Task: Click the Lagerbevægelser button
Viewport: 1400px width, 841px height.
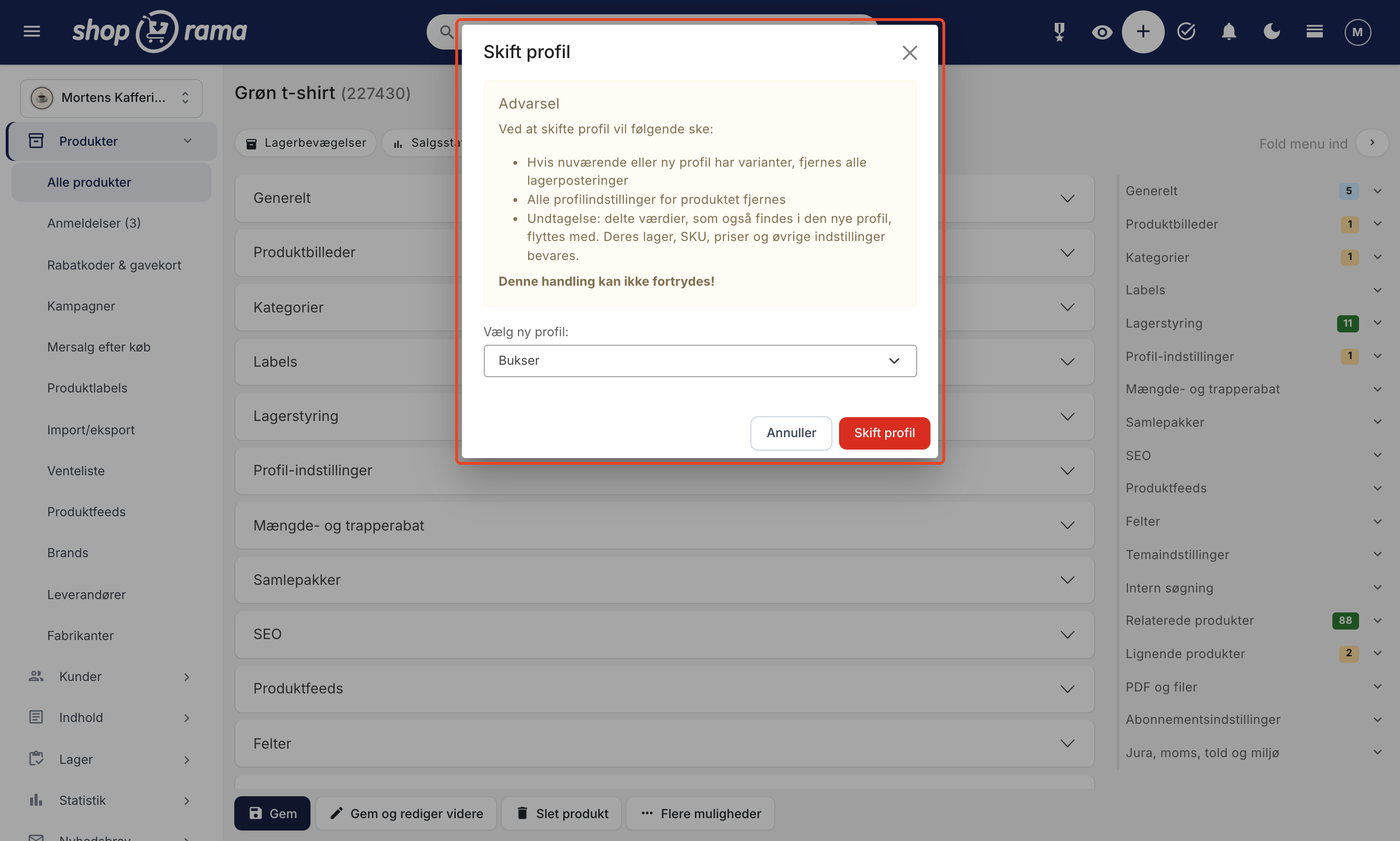Action: (x=306, y=143)
